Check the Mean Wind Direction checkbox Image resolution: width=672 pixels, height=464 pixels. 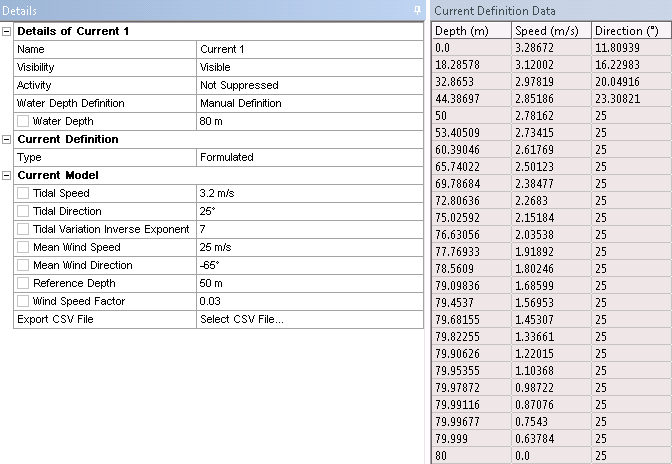pos(23,265)
